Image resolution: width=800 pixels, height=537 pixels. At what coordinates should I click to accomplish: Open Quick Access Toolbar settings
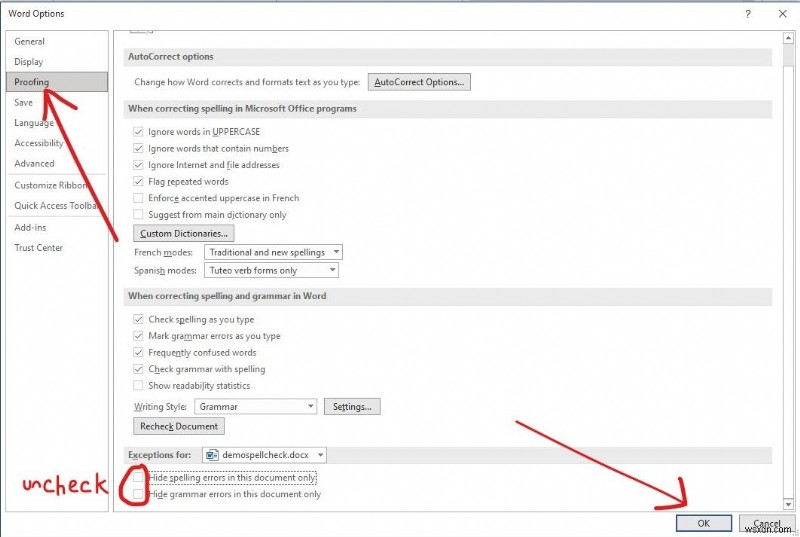(x=56, y=206)
